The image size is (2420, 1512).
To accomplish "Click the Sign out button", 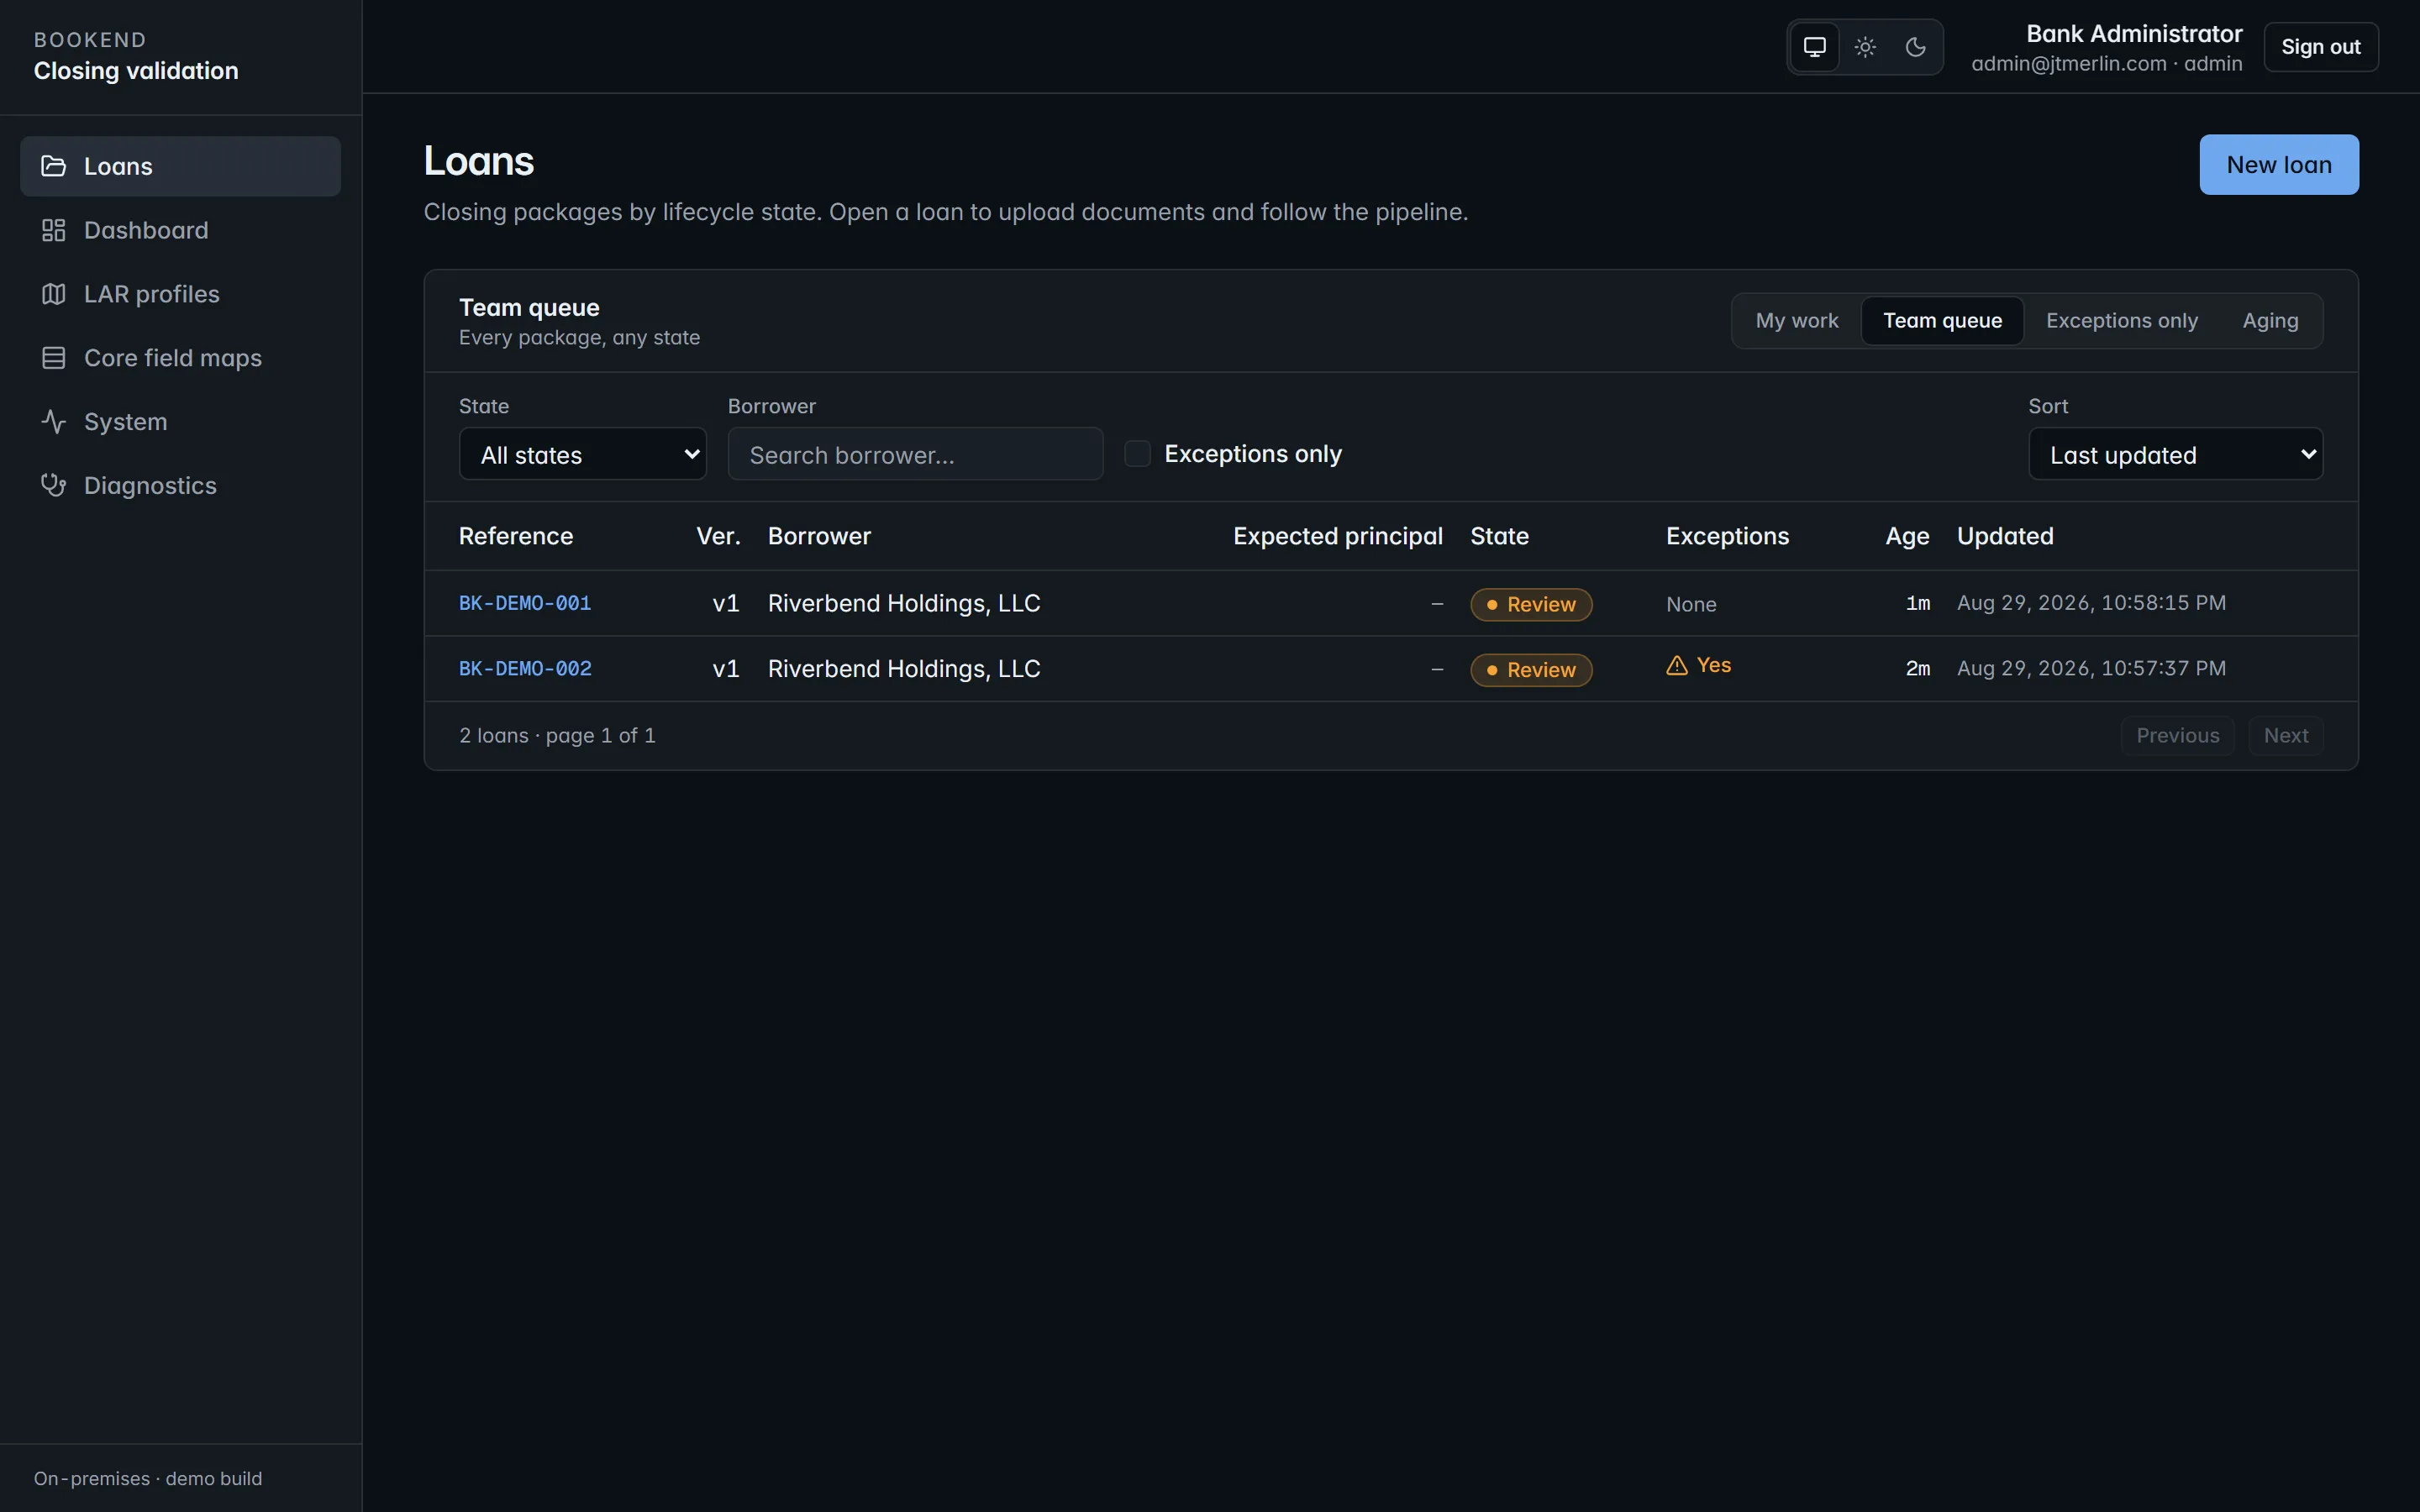I will pyautogui.click(x=2320, y=47).
